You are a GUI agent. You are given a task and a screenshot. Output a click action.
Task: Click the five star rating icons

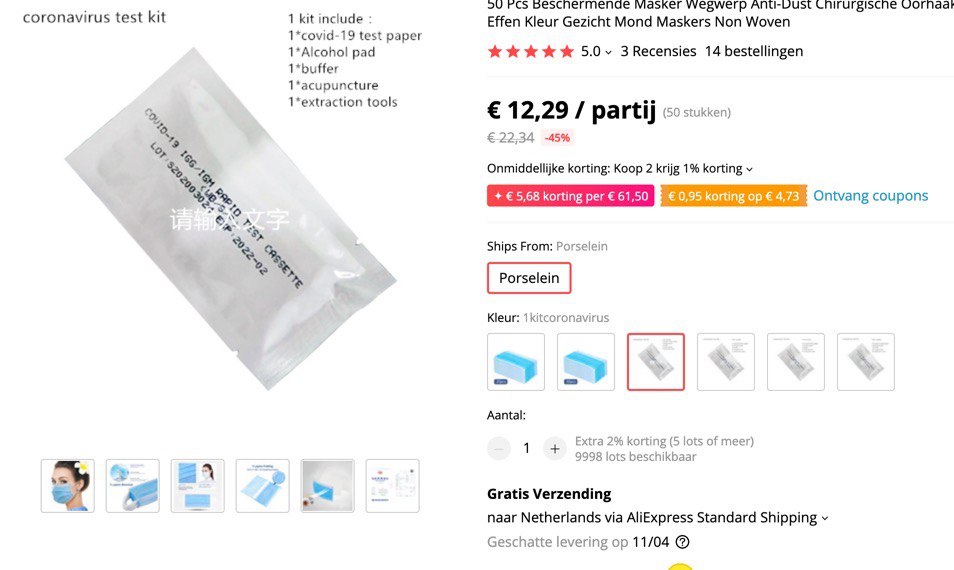point(531,51)
